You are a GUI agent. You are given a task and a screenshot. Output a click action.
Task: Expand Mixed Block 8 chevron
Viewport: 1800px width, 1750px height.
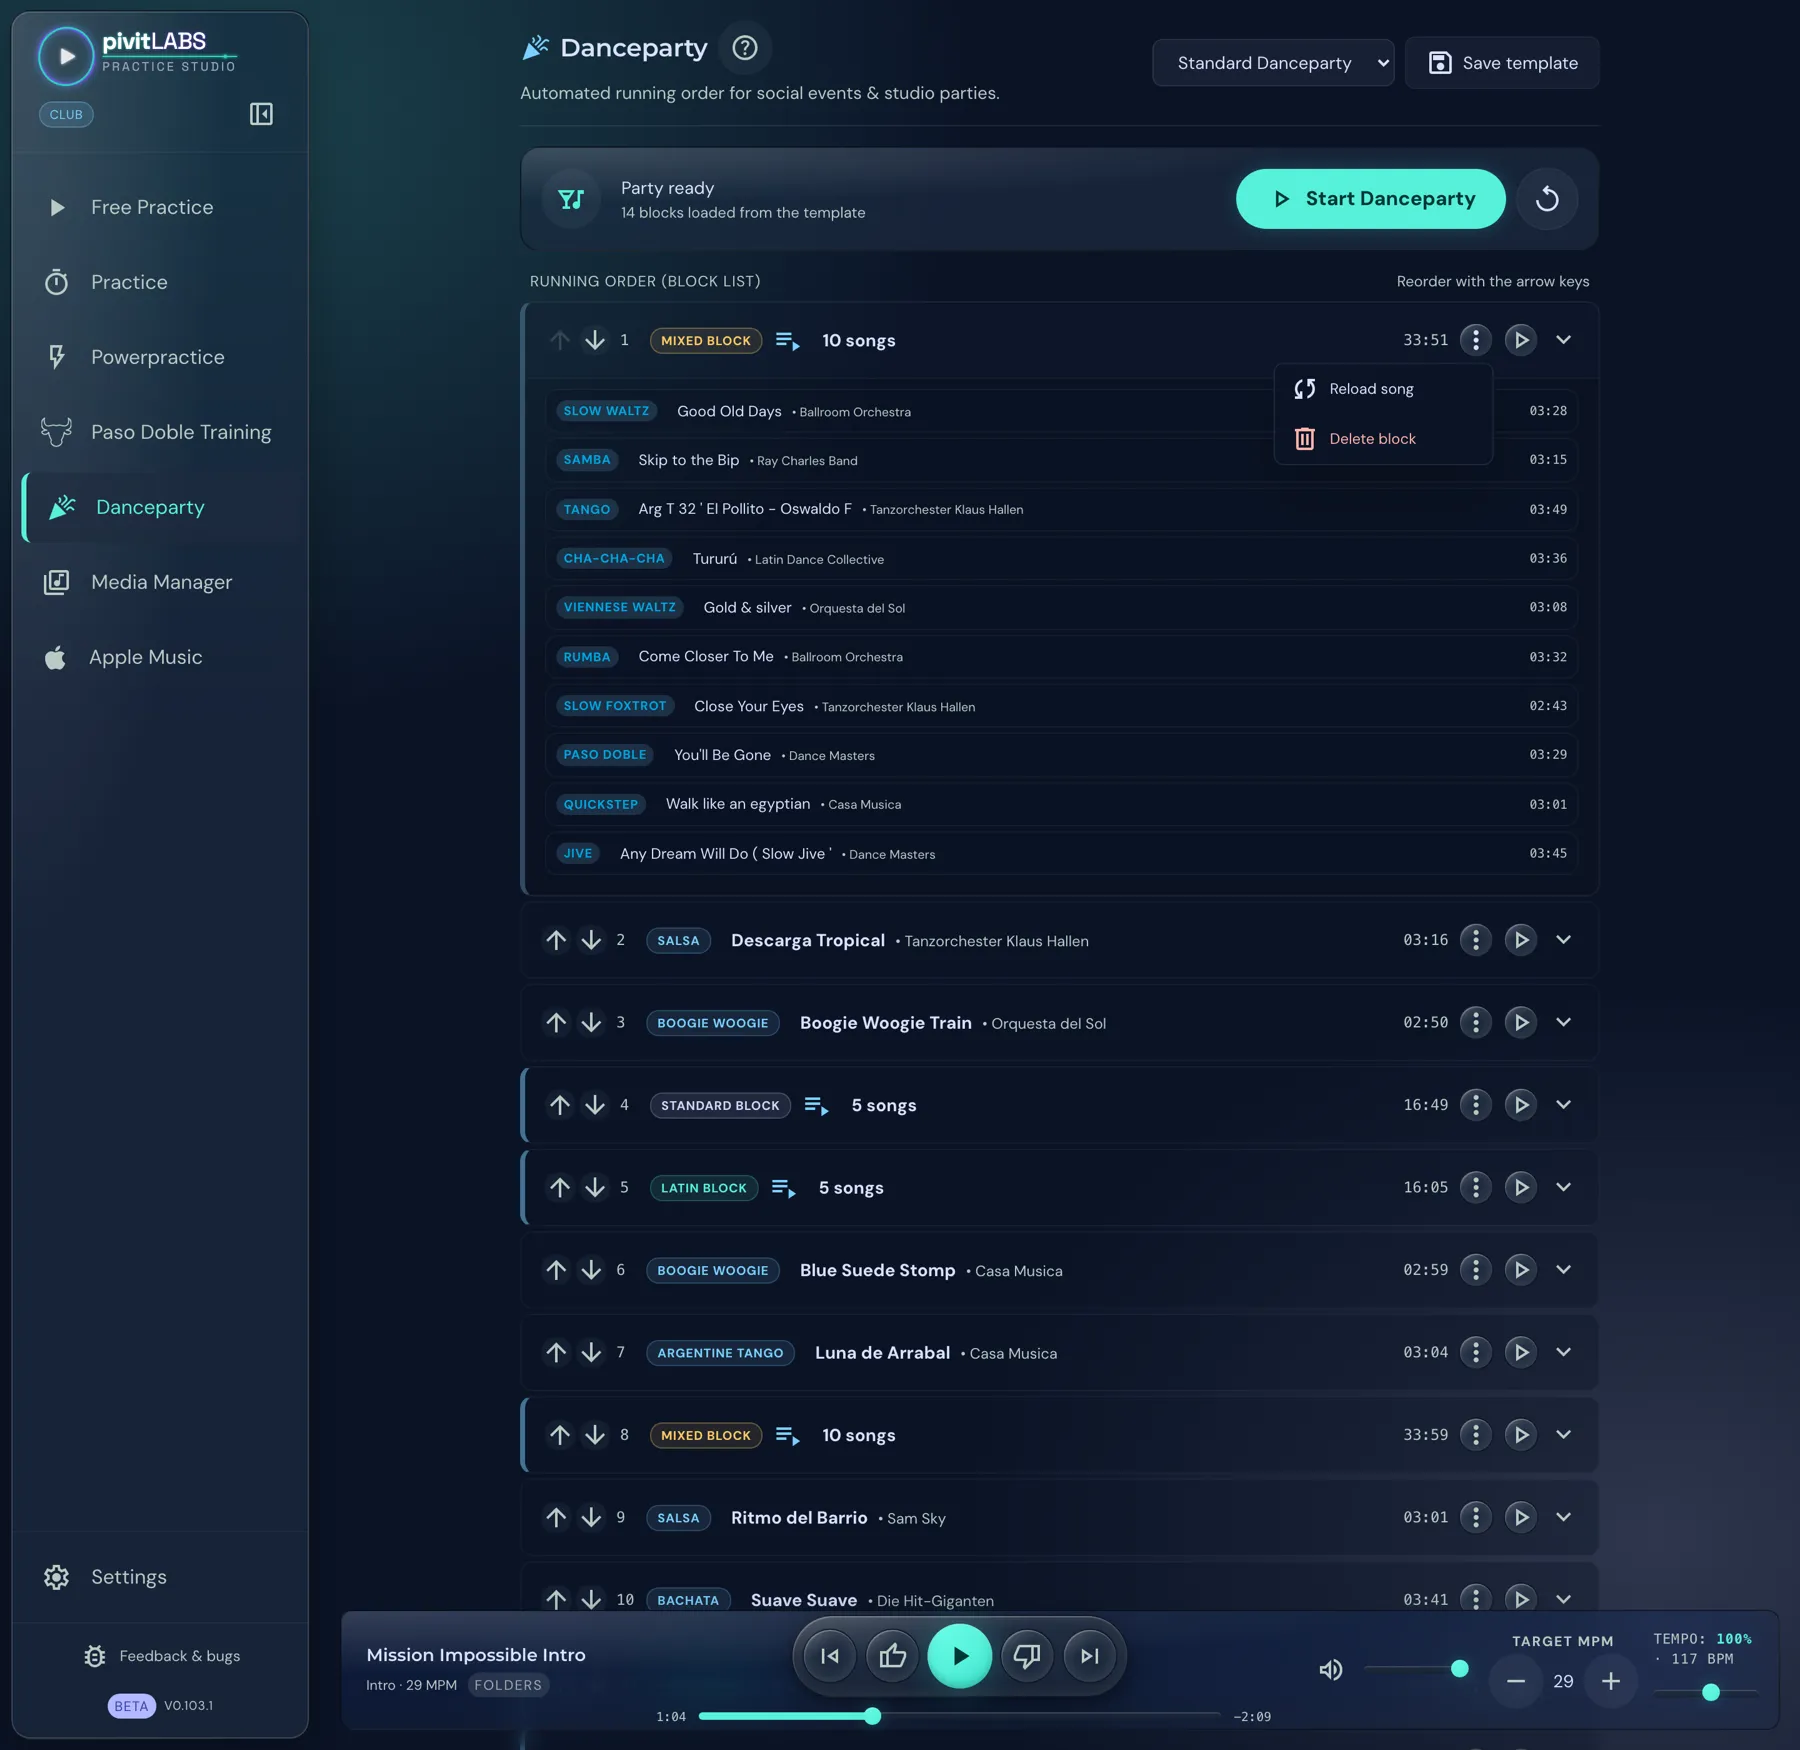pos(1564,1435)
